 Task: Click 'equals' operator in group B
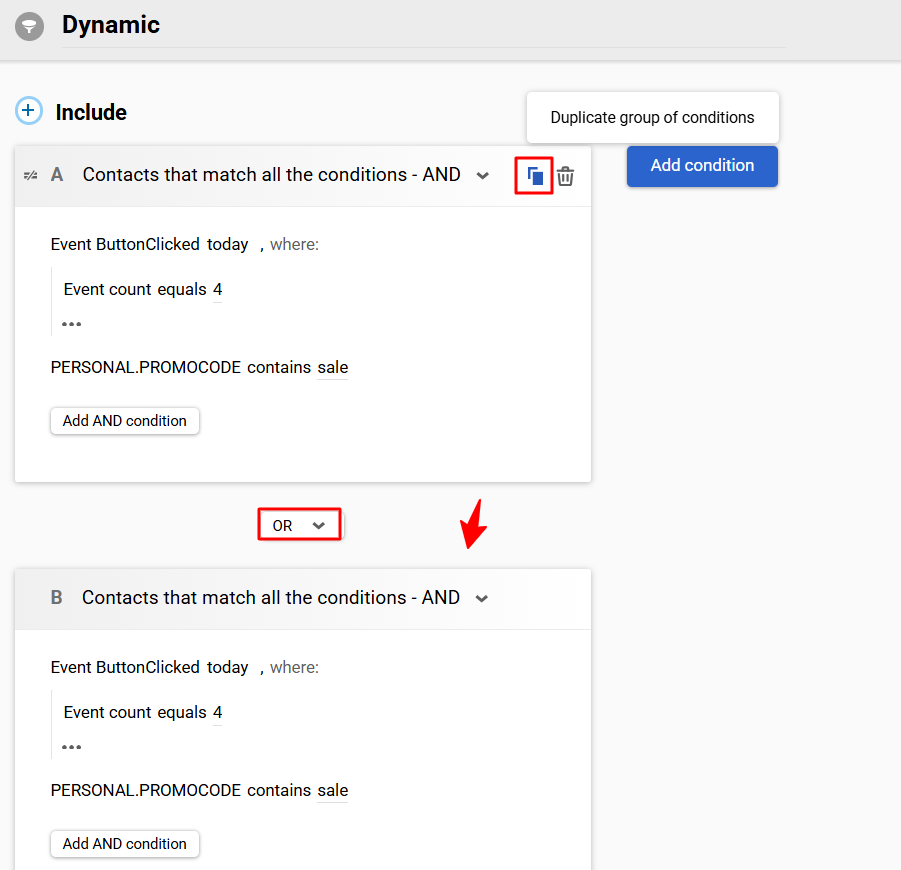(182, 713)
